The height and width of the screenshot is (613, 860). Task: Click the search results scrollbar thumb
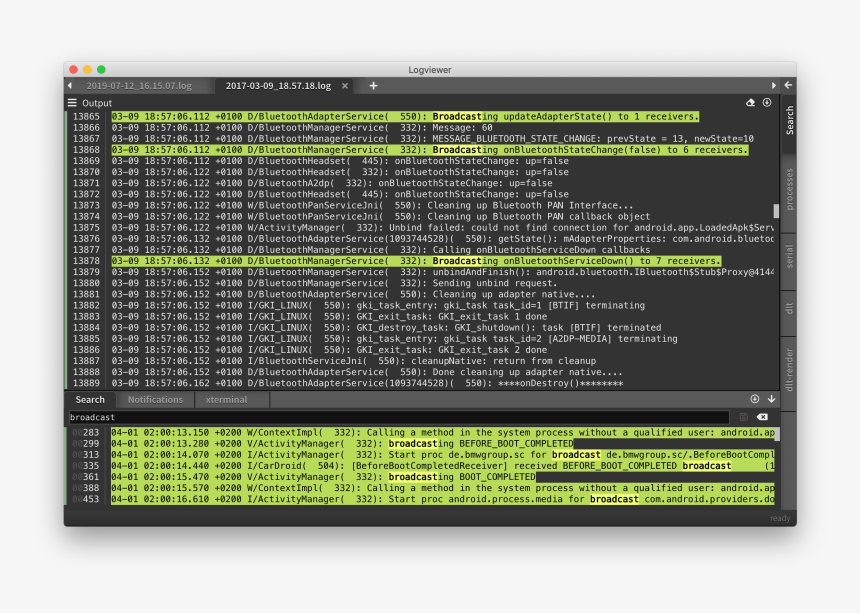coord(777,435)
